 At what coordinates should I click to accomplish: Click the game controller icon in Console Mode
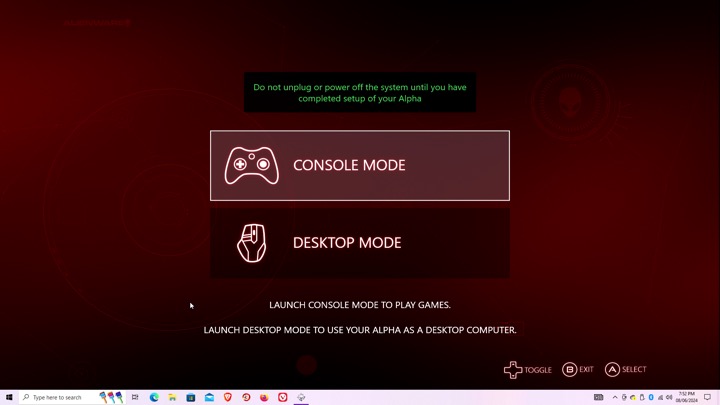click(251, 166)
